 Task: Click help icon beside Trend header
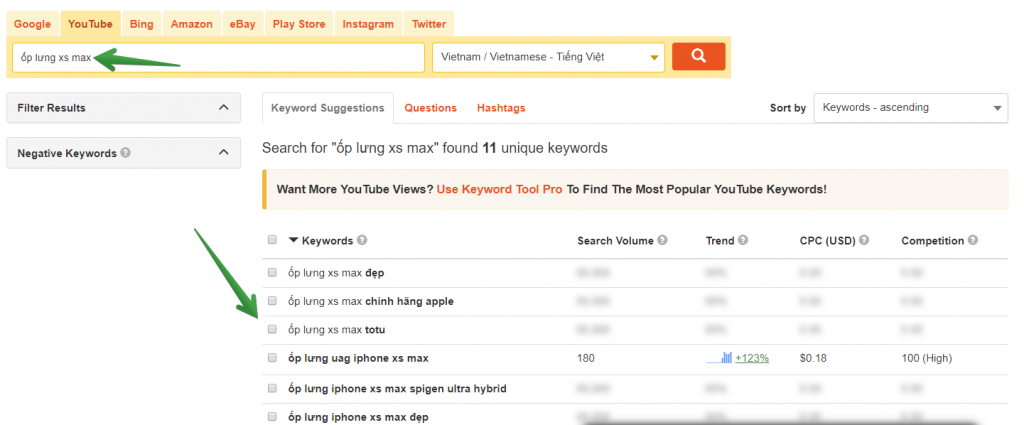point(743,240)
